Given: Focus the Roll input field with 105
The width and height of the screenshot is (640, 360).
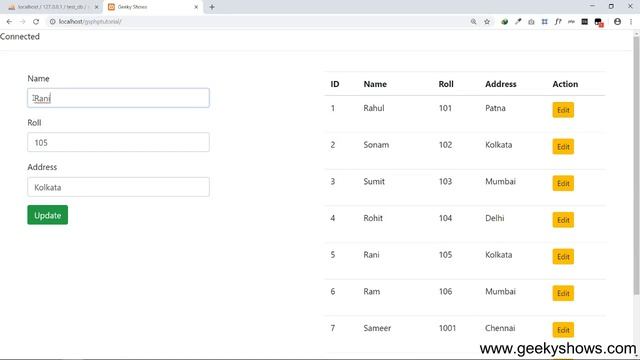Looking at the screenshot, I should pyautogui.click(x=118, y=142).
